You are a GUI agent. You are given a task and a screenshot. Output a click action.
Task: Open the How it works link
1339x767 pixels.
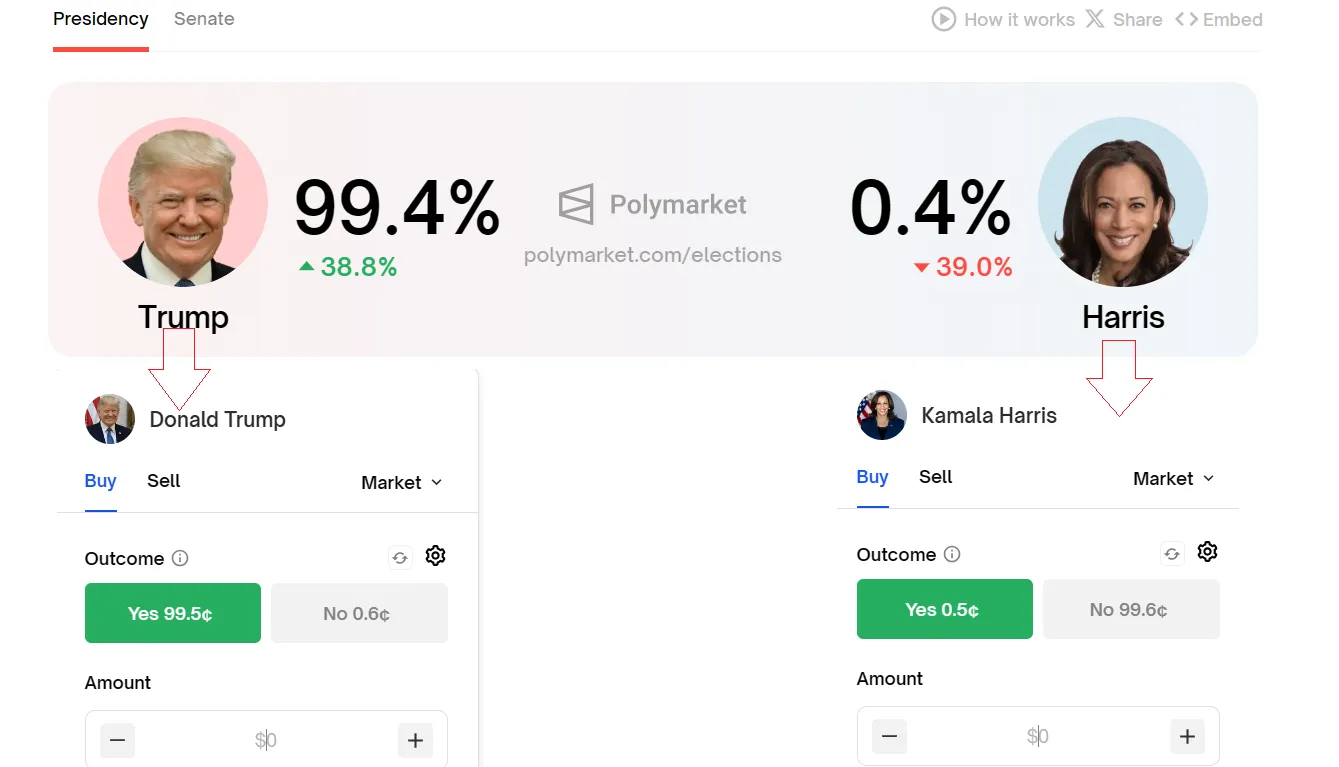[x=1019, y=19]
